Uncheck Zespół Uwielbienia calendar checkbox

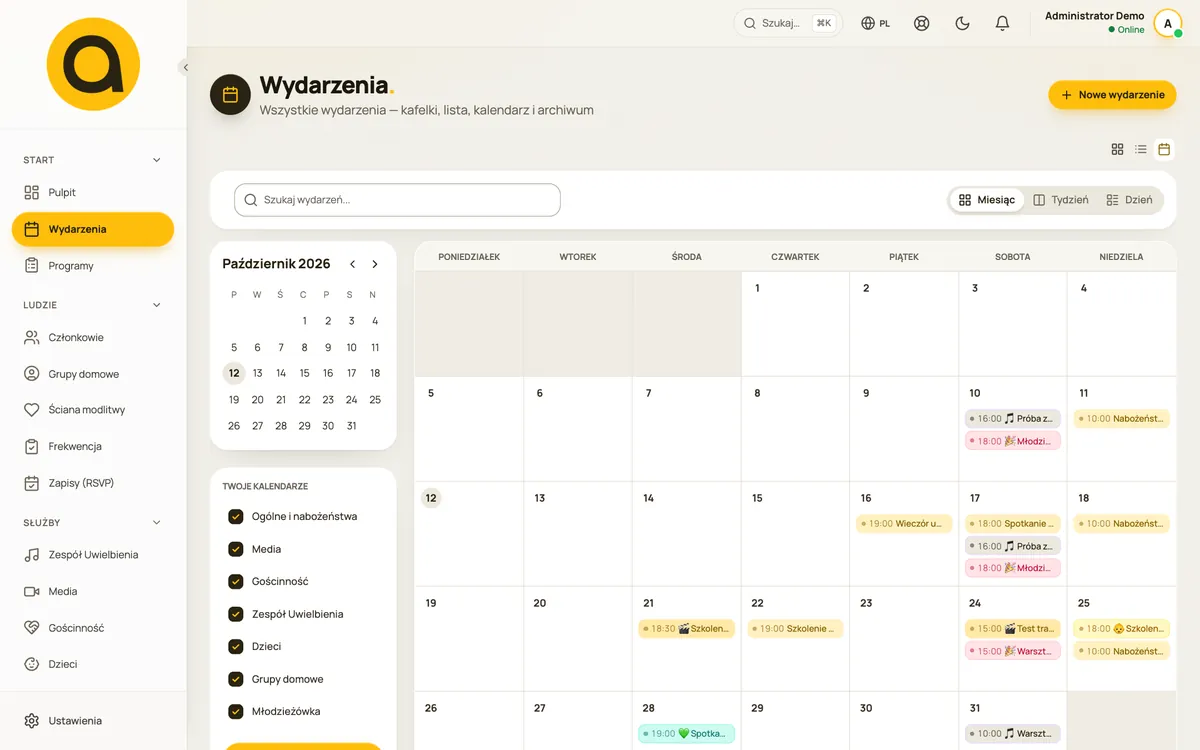point(236,614)
